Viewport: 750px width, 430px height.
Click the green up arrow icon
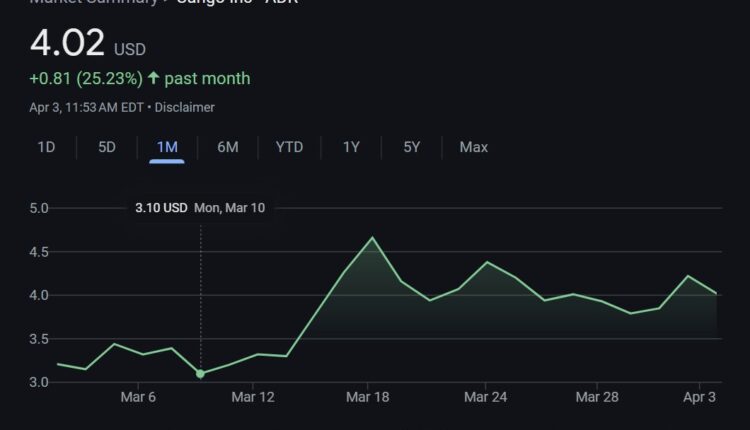(x=153, y=78)
